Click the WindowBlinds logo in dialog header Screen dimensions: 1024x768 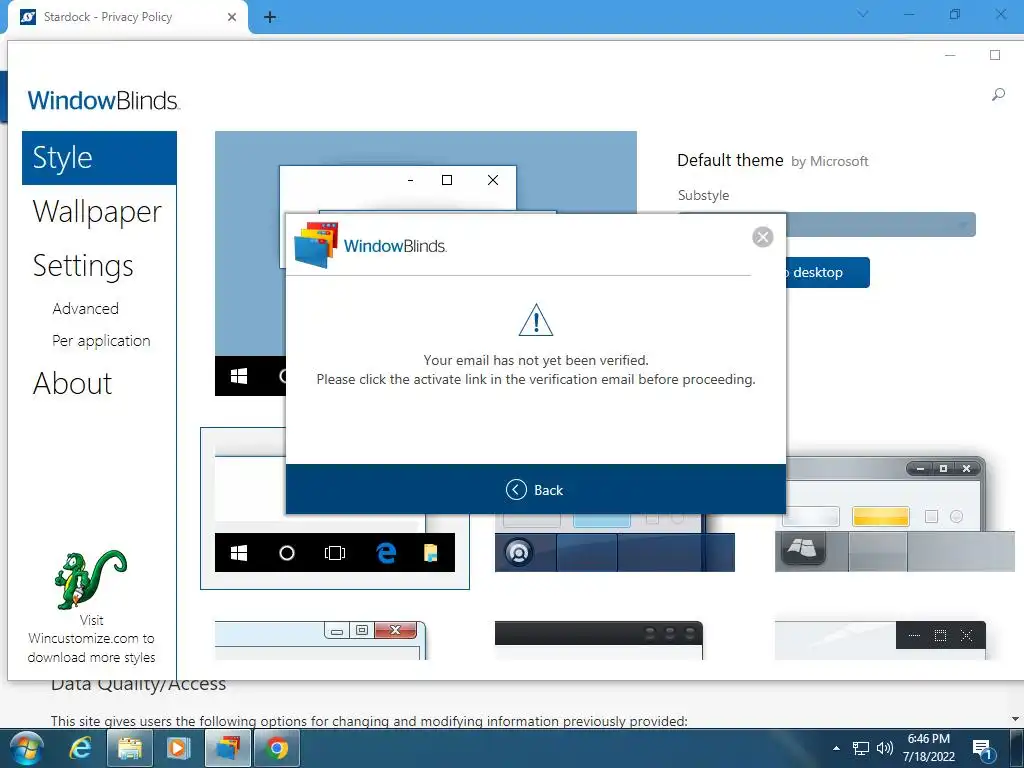370,246
